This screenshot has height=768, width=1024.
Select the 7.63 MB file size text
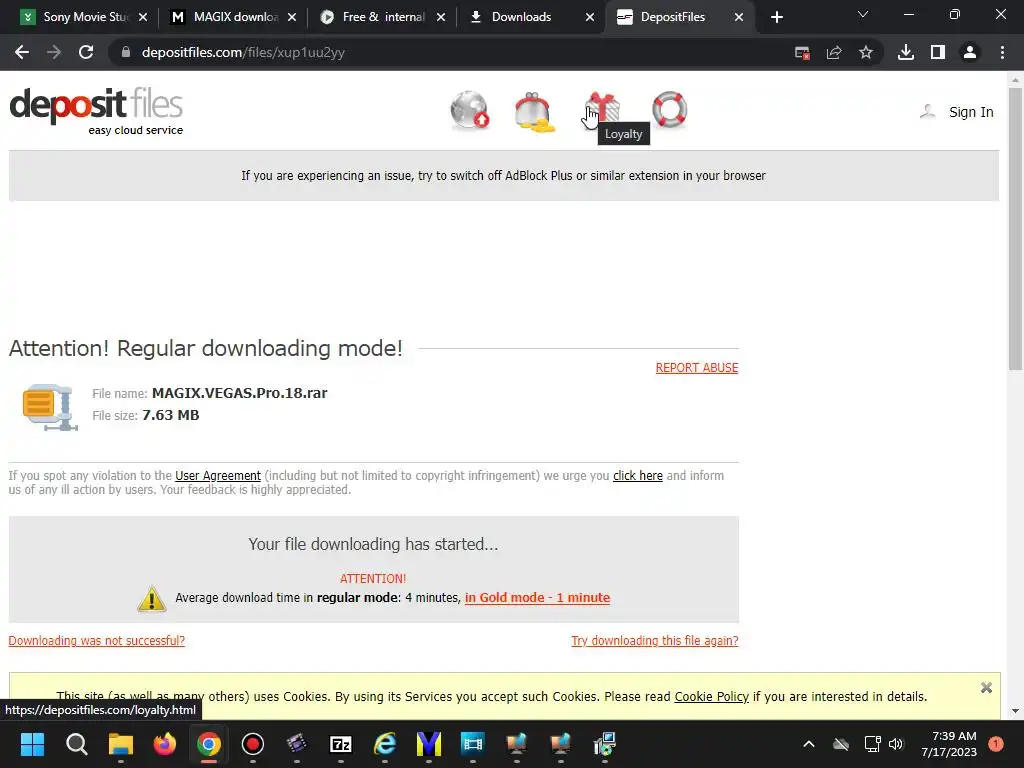coord(170,415)
